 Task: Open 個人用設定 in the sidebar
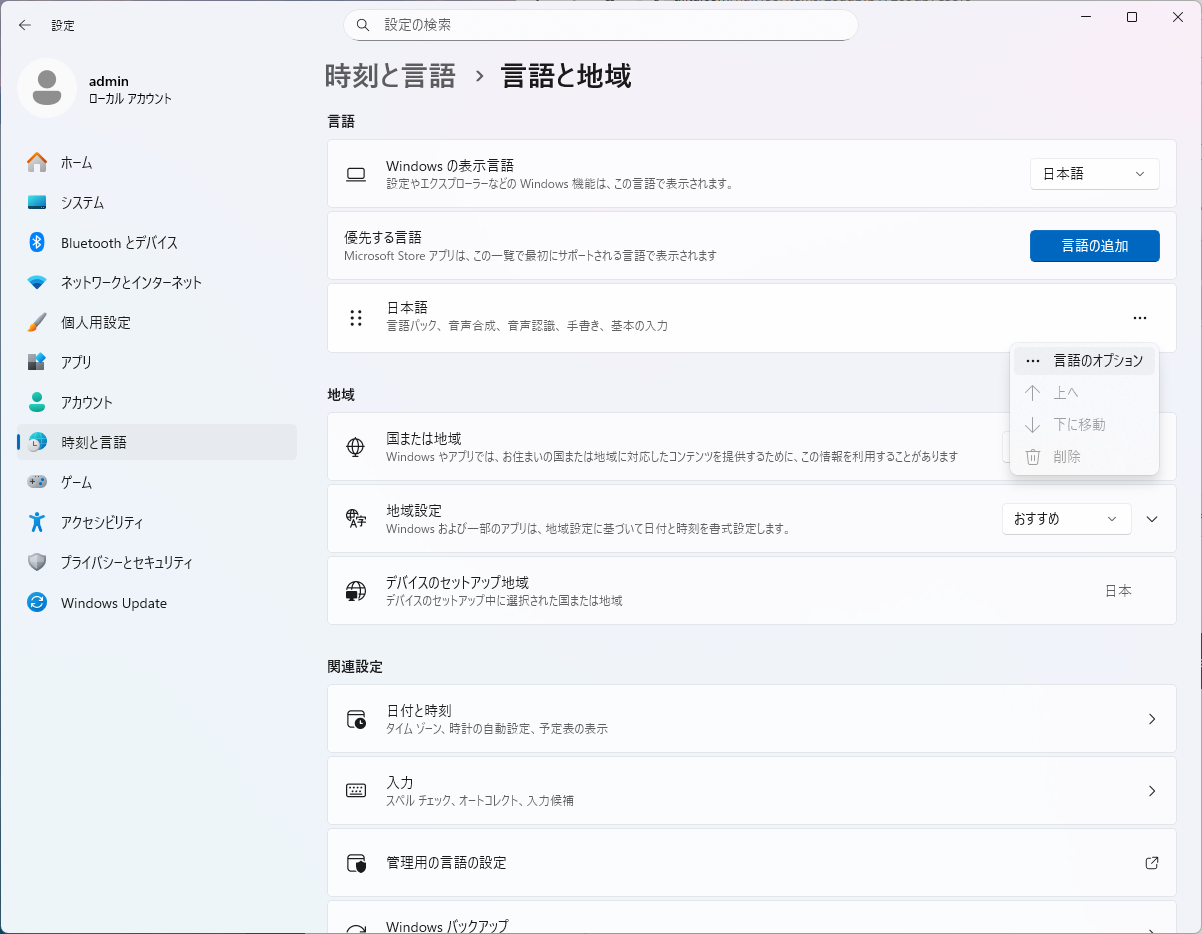[95, 322]
